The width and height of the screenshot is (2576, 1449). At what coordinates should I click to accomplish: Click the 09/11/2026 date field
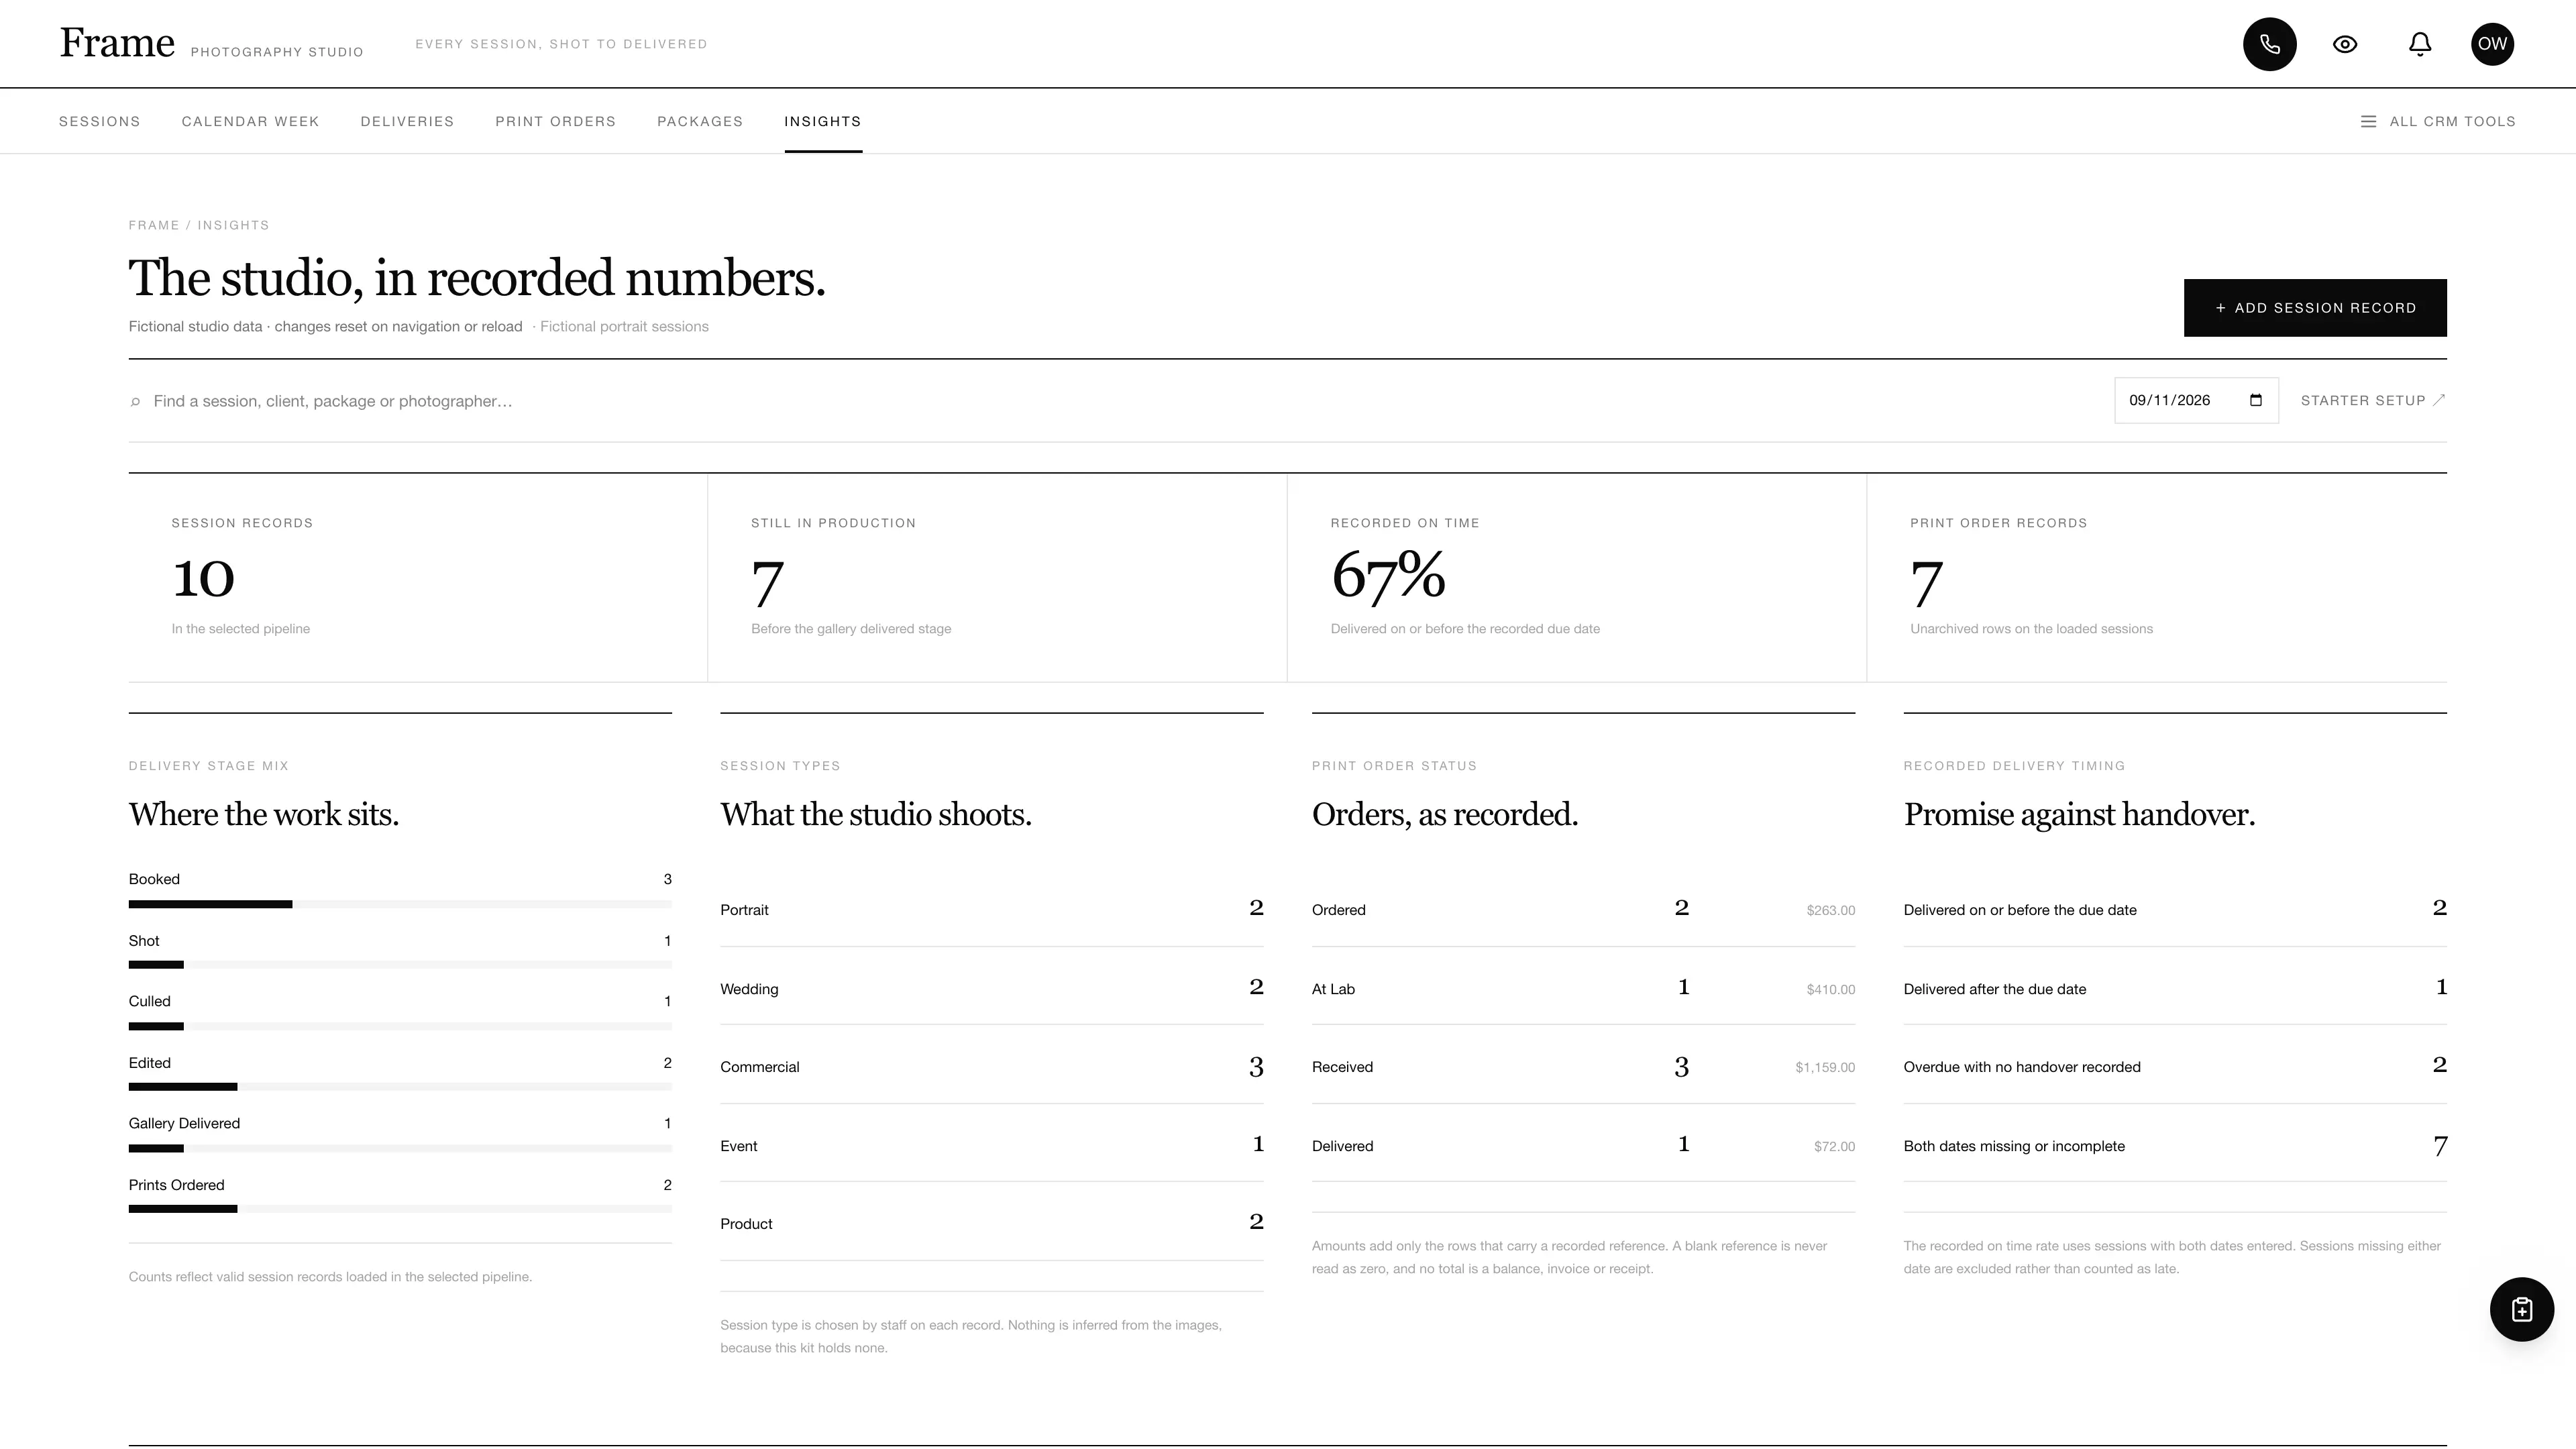coord(2196,400)
